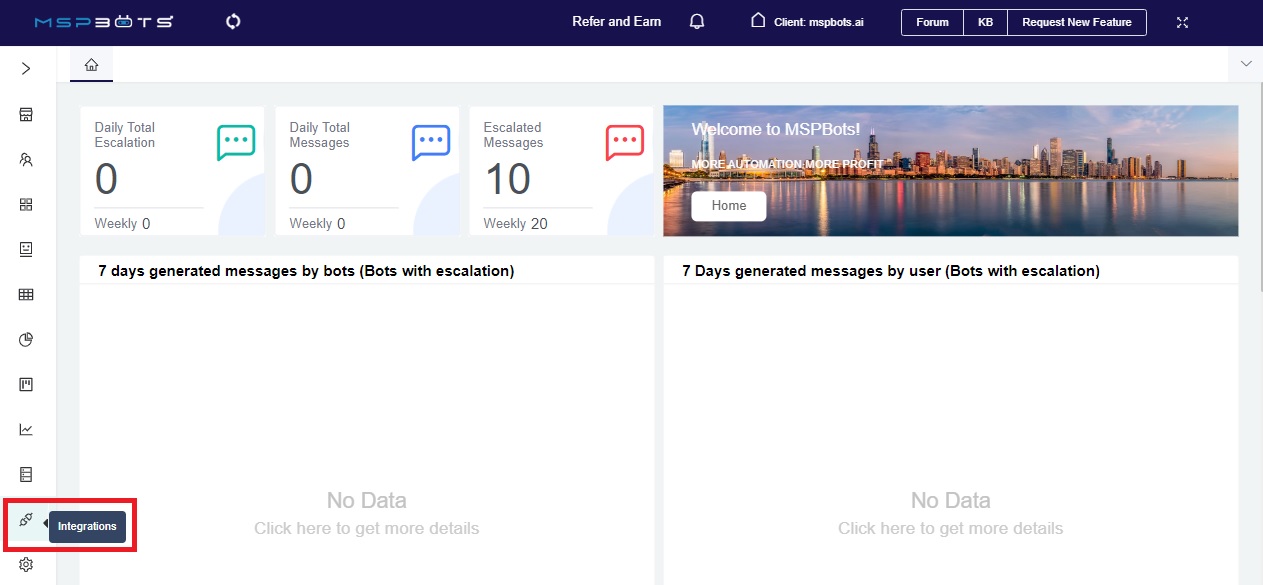The width and height of the screenshot is (1263, 585).
Task: Open notifications via the bell icon
Action: tap(696, 21)
